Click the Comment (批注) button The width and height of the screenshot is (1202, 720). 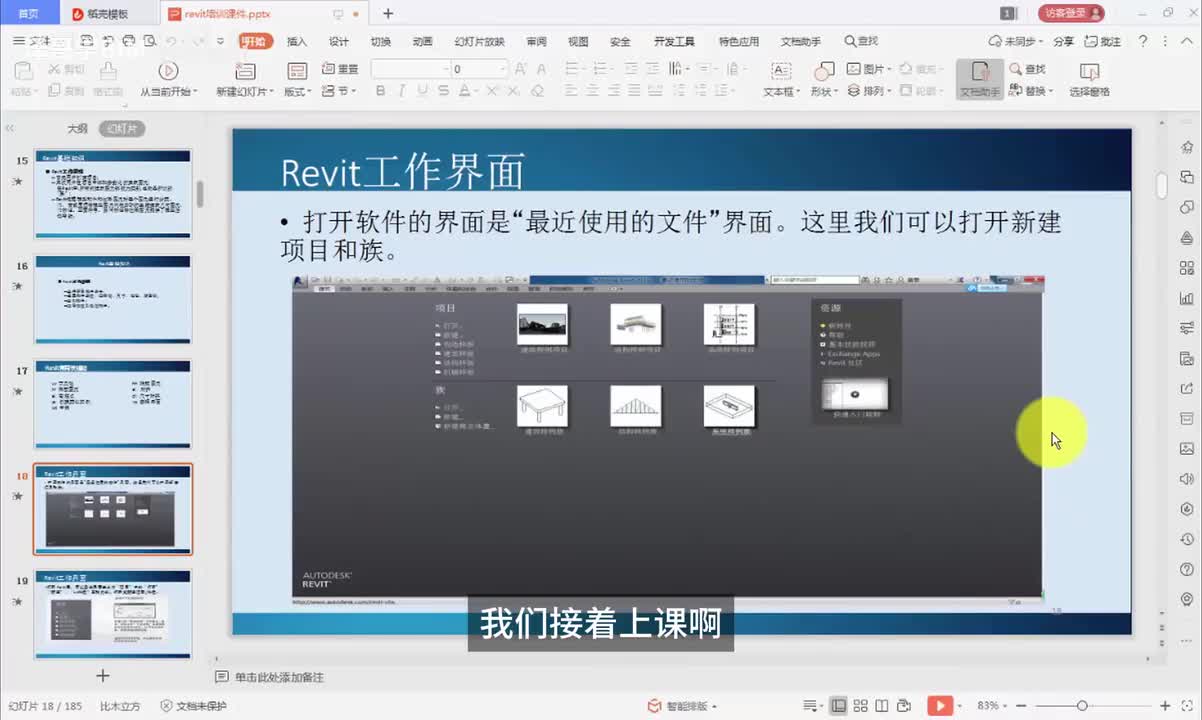(1104, 41)
